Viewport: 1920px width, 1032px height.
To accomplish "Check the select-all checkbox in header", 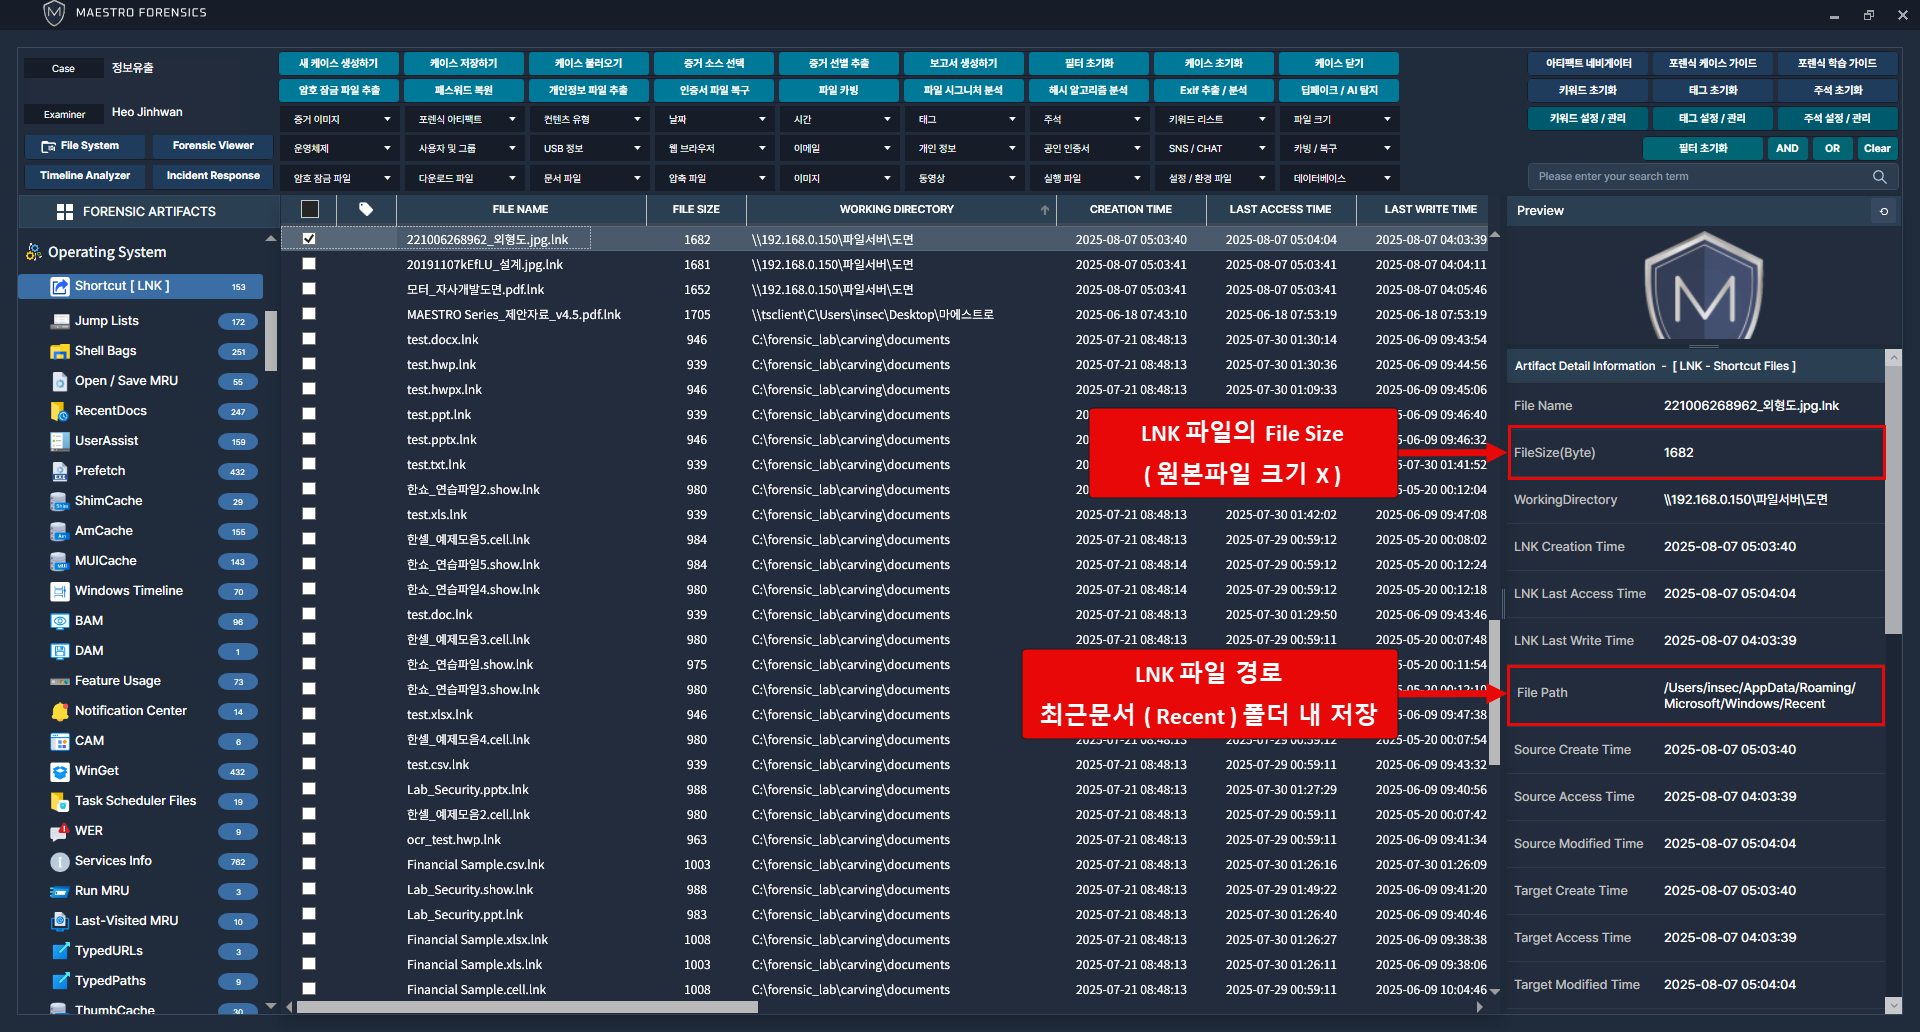I will (x=310, y=209).
